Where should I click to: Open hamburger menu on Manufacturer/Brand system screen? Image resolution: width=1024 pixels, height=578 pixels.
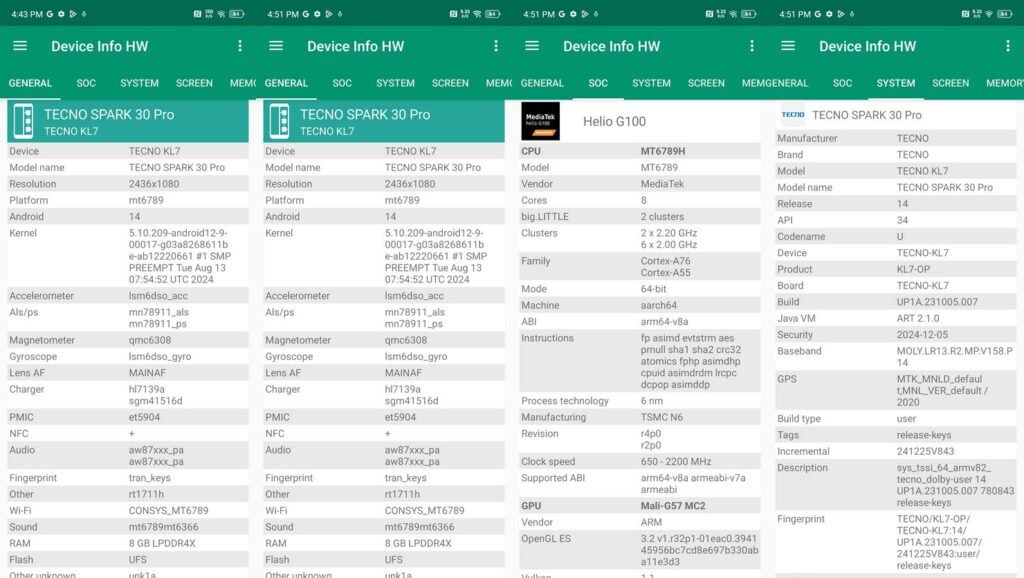click(788, 46)
